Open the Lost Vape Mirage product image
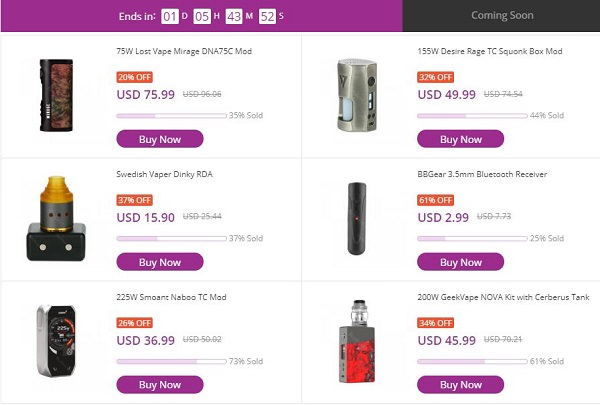Image resolution: width=600 pixels, height=405 pixels. coord(58,95)
